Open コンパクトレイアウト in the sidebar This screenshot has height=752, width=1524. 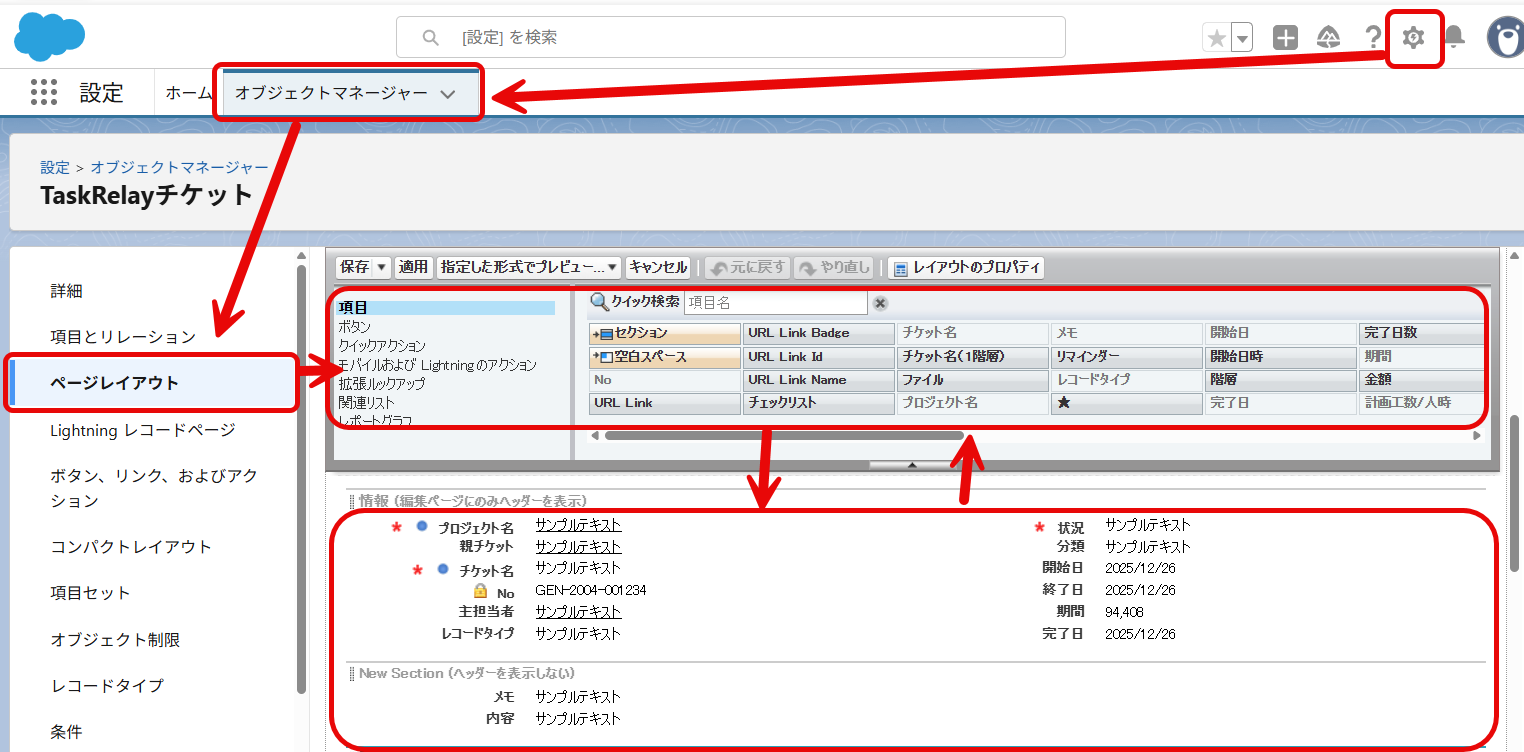(131, 547)
